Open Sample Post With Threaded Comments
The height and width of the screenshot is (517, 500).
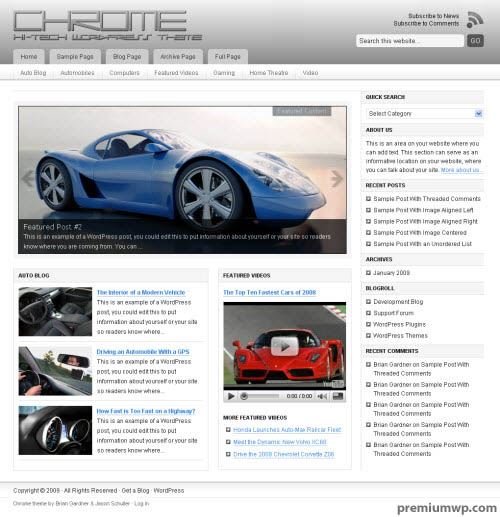[x=427, y=199]
